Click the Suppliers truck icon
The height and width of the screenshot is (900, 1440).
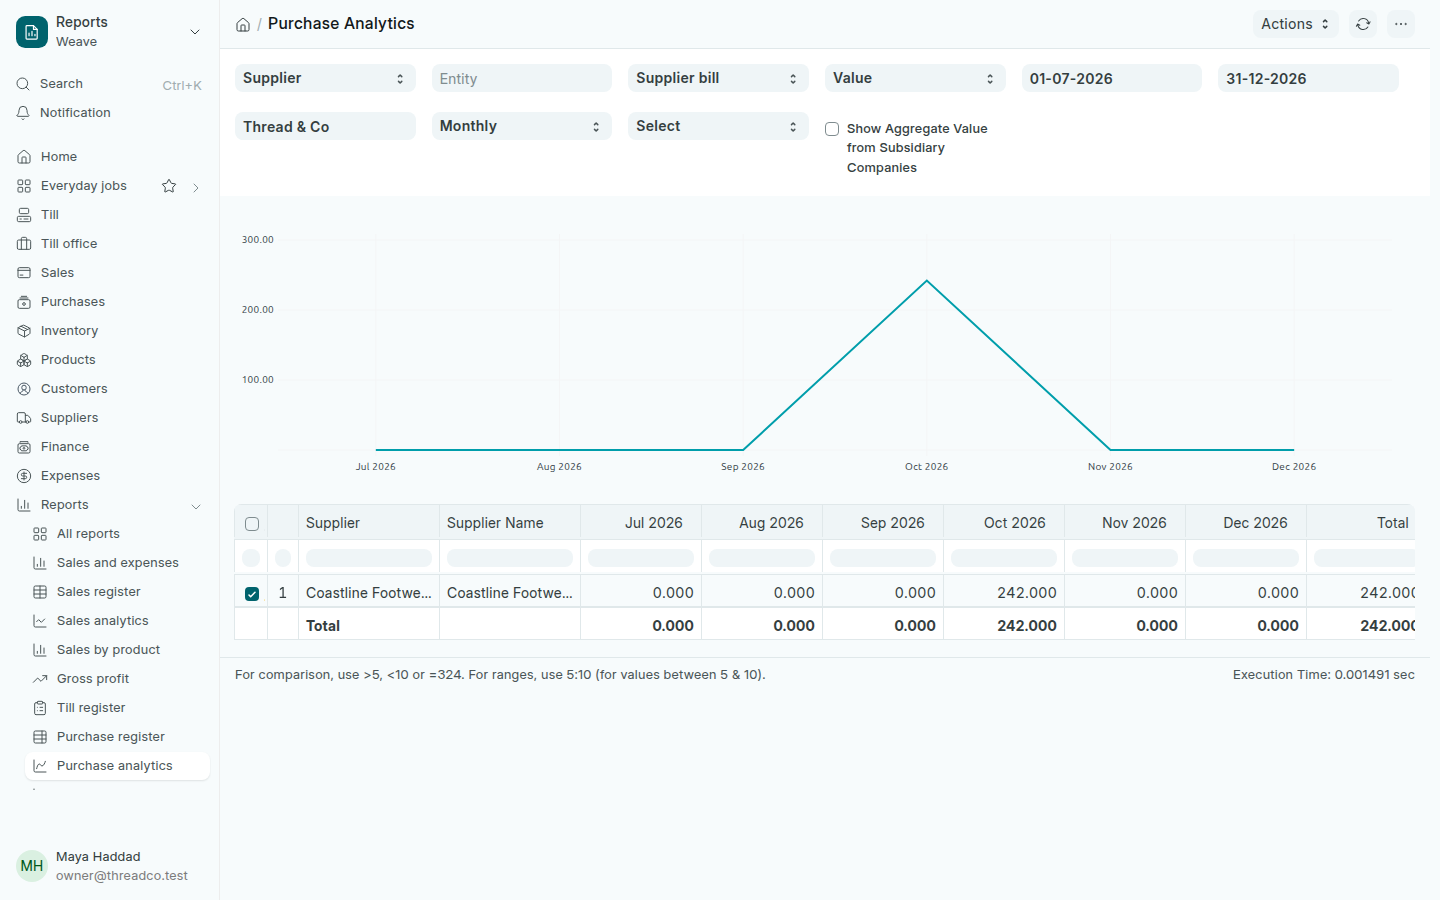click(24, 418)
